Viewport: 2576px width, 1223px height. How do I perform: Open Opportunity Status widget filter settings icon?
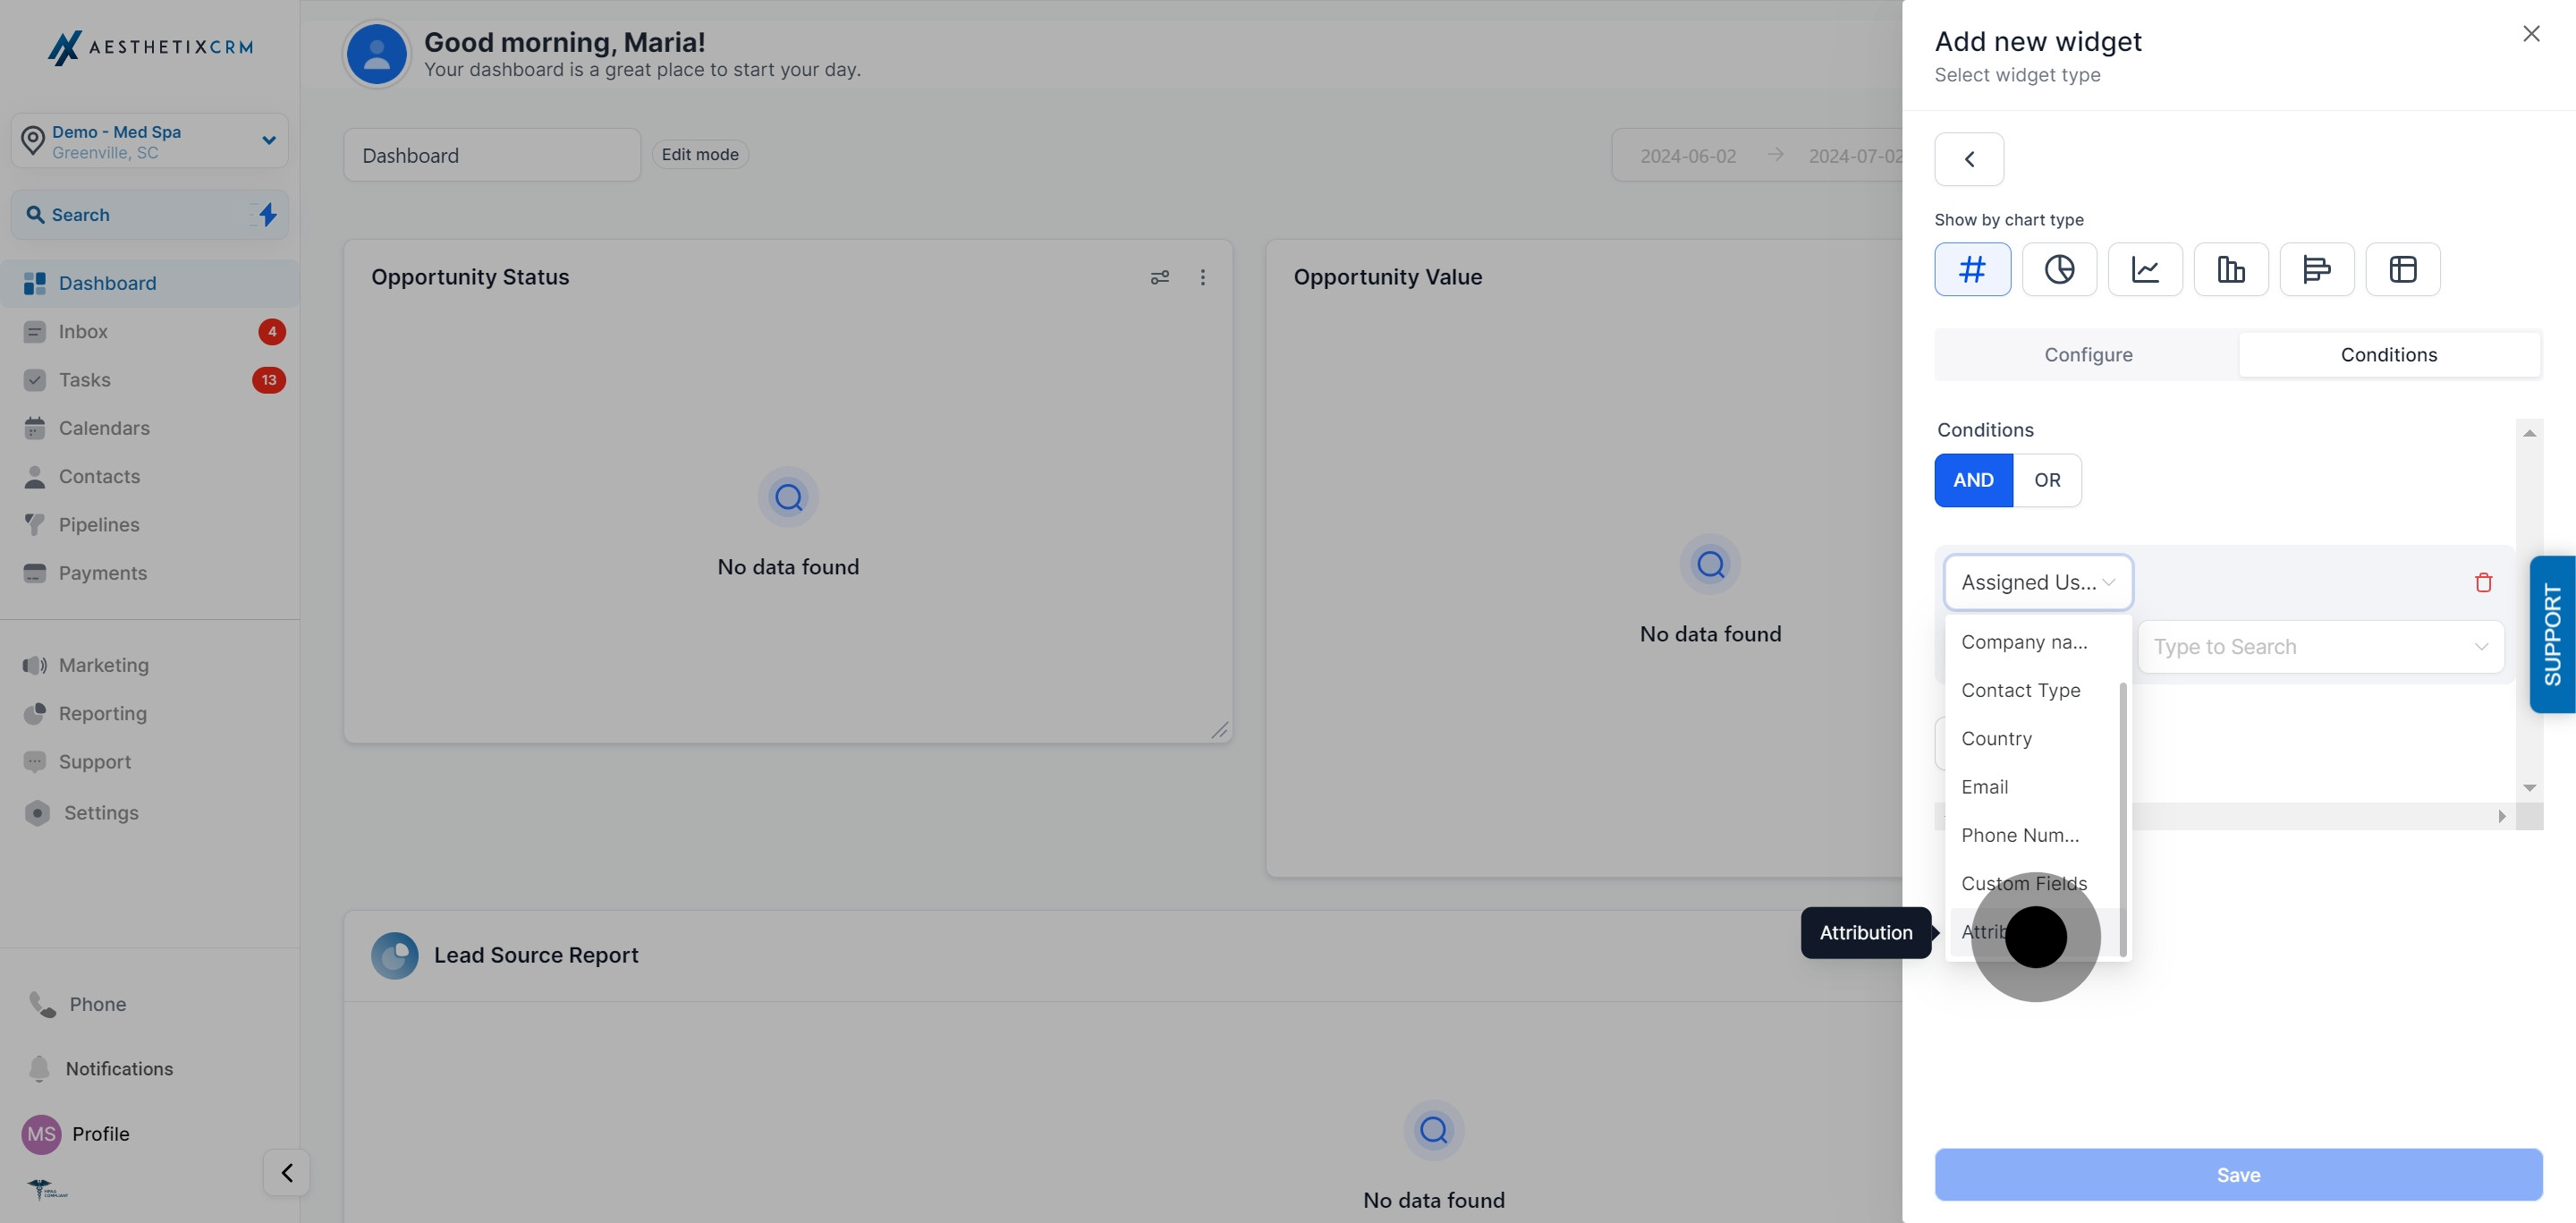pyautogui.click(x=1159, y=277)
